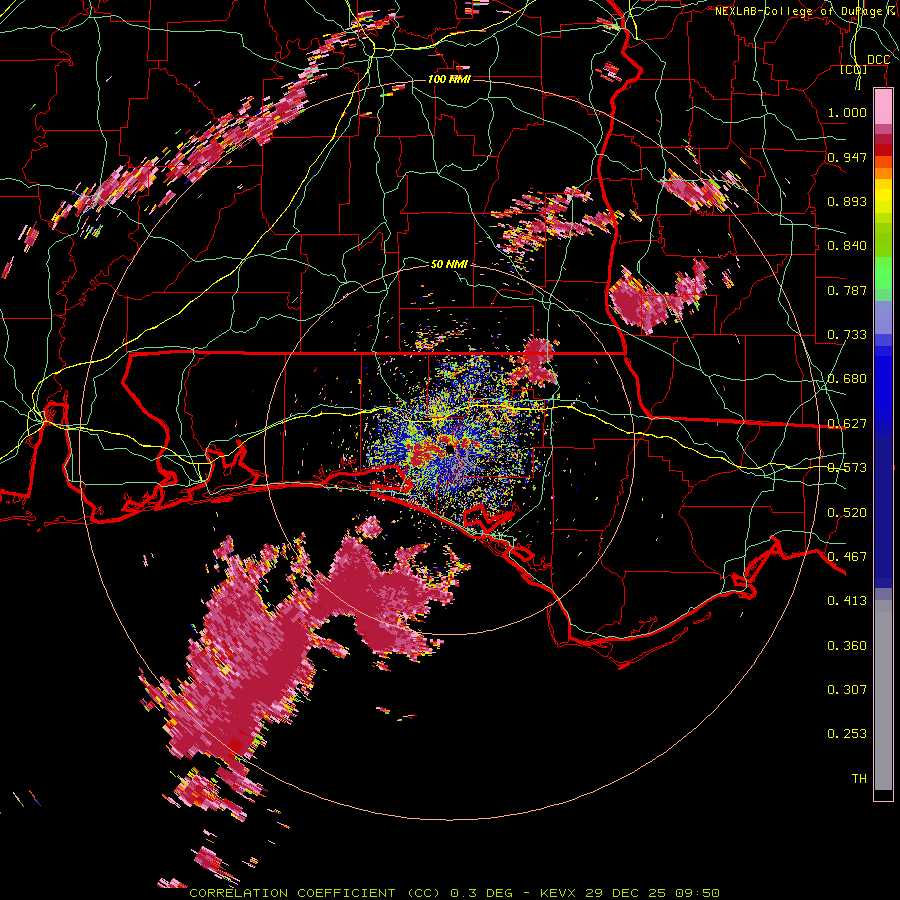Click the 50 NMI range ring label

pos(449,264)
